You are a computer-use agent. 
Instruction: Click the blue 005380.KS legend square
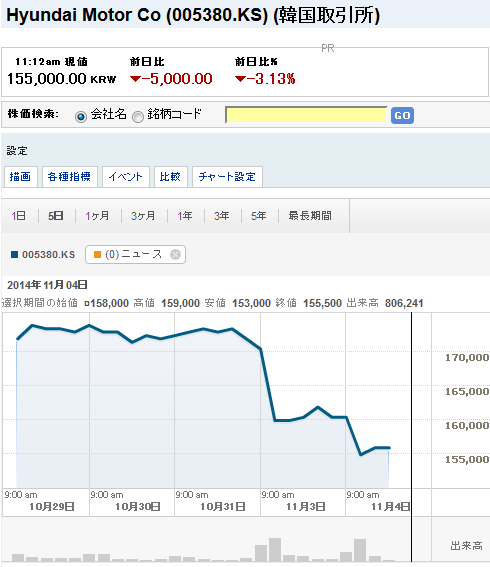14,255
